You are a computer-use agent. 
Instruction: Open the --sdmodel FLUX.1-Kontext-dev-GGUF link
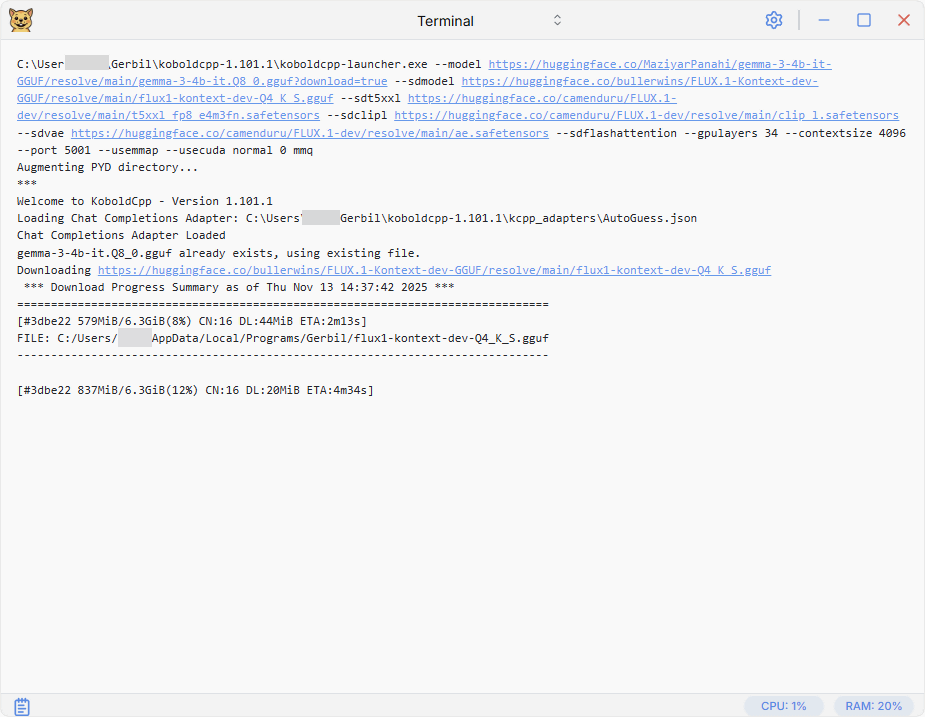pyautogui.click(x=639, y=81)
